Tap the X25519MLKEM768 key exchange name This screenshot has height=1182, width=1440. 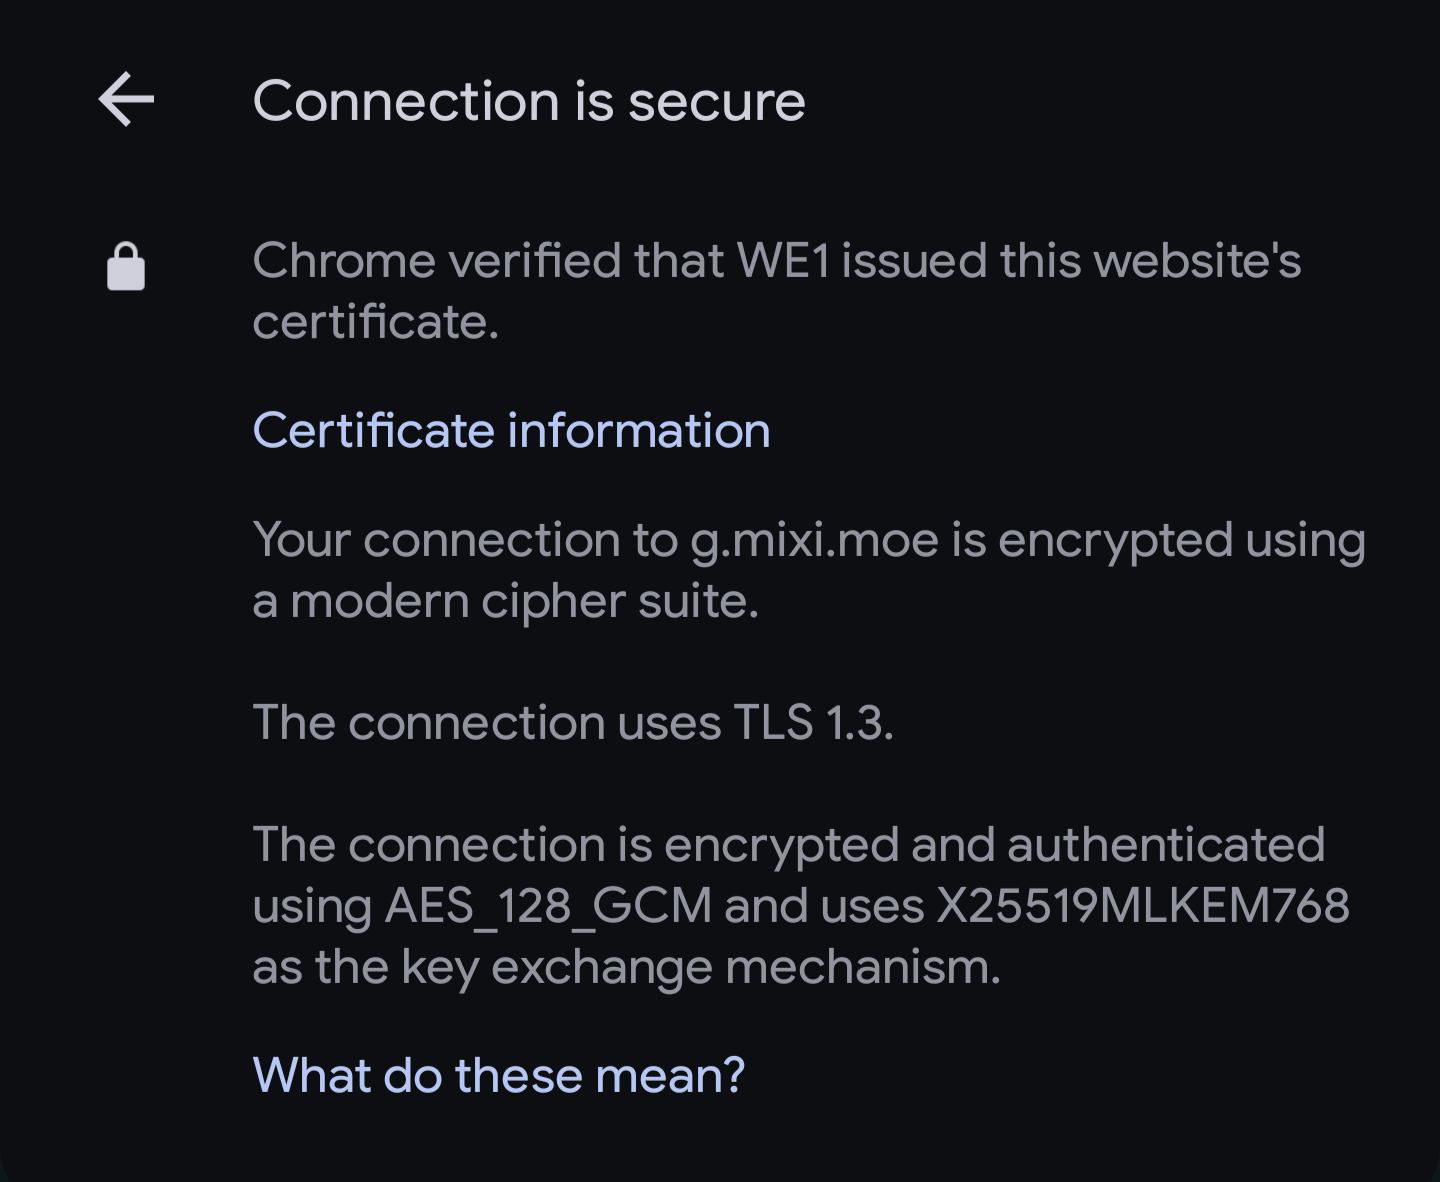pos(1142,905)
